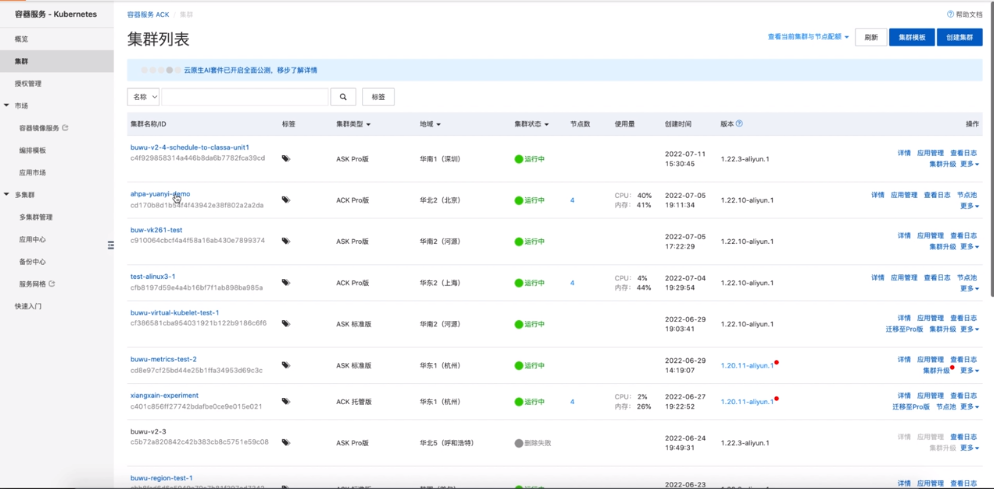The height and width of the screenshot is (489, 994).
Task: Click the sidebar collapse handle icon
Action: click(111, 245)
